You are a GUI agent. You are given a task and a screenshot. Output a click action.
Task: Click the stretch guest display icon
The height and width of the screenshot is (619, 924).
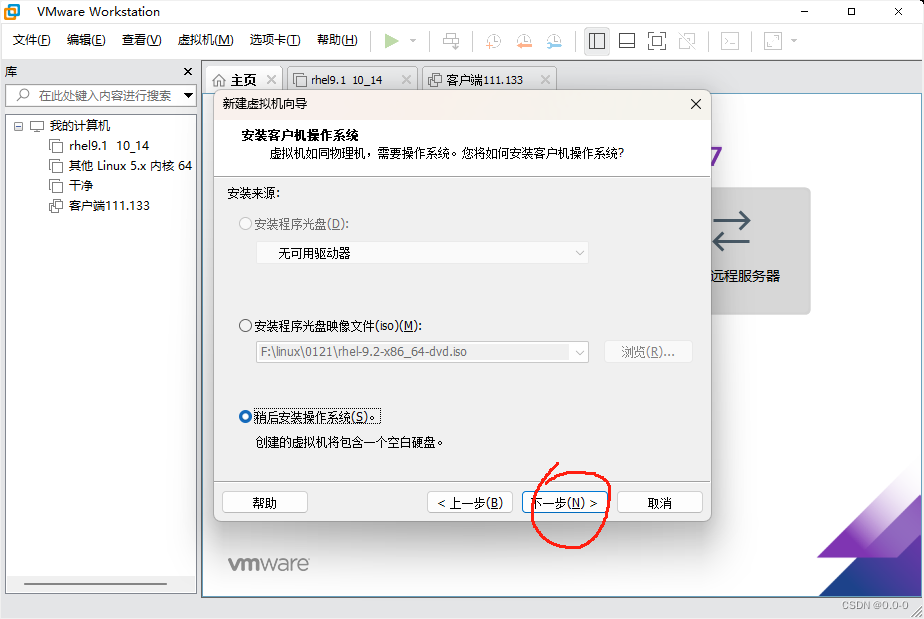773,41
